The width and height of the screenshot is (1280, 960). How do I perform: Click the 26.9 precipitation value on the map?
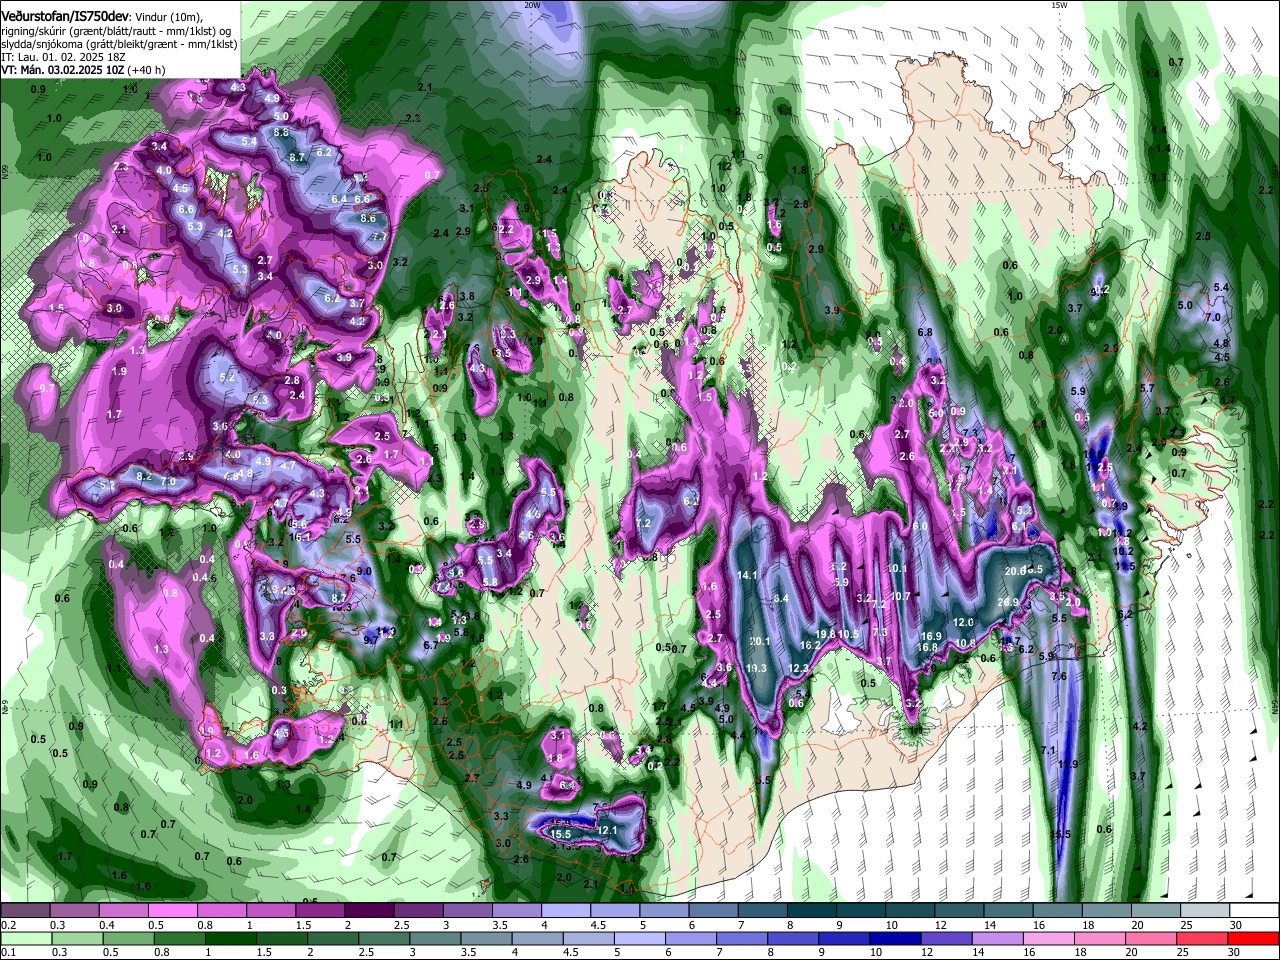(x=1007, y=602)
